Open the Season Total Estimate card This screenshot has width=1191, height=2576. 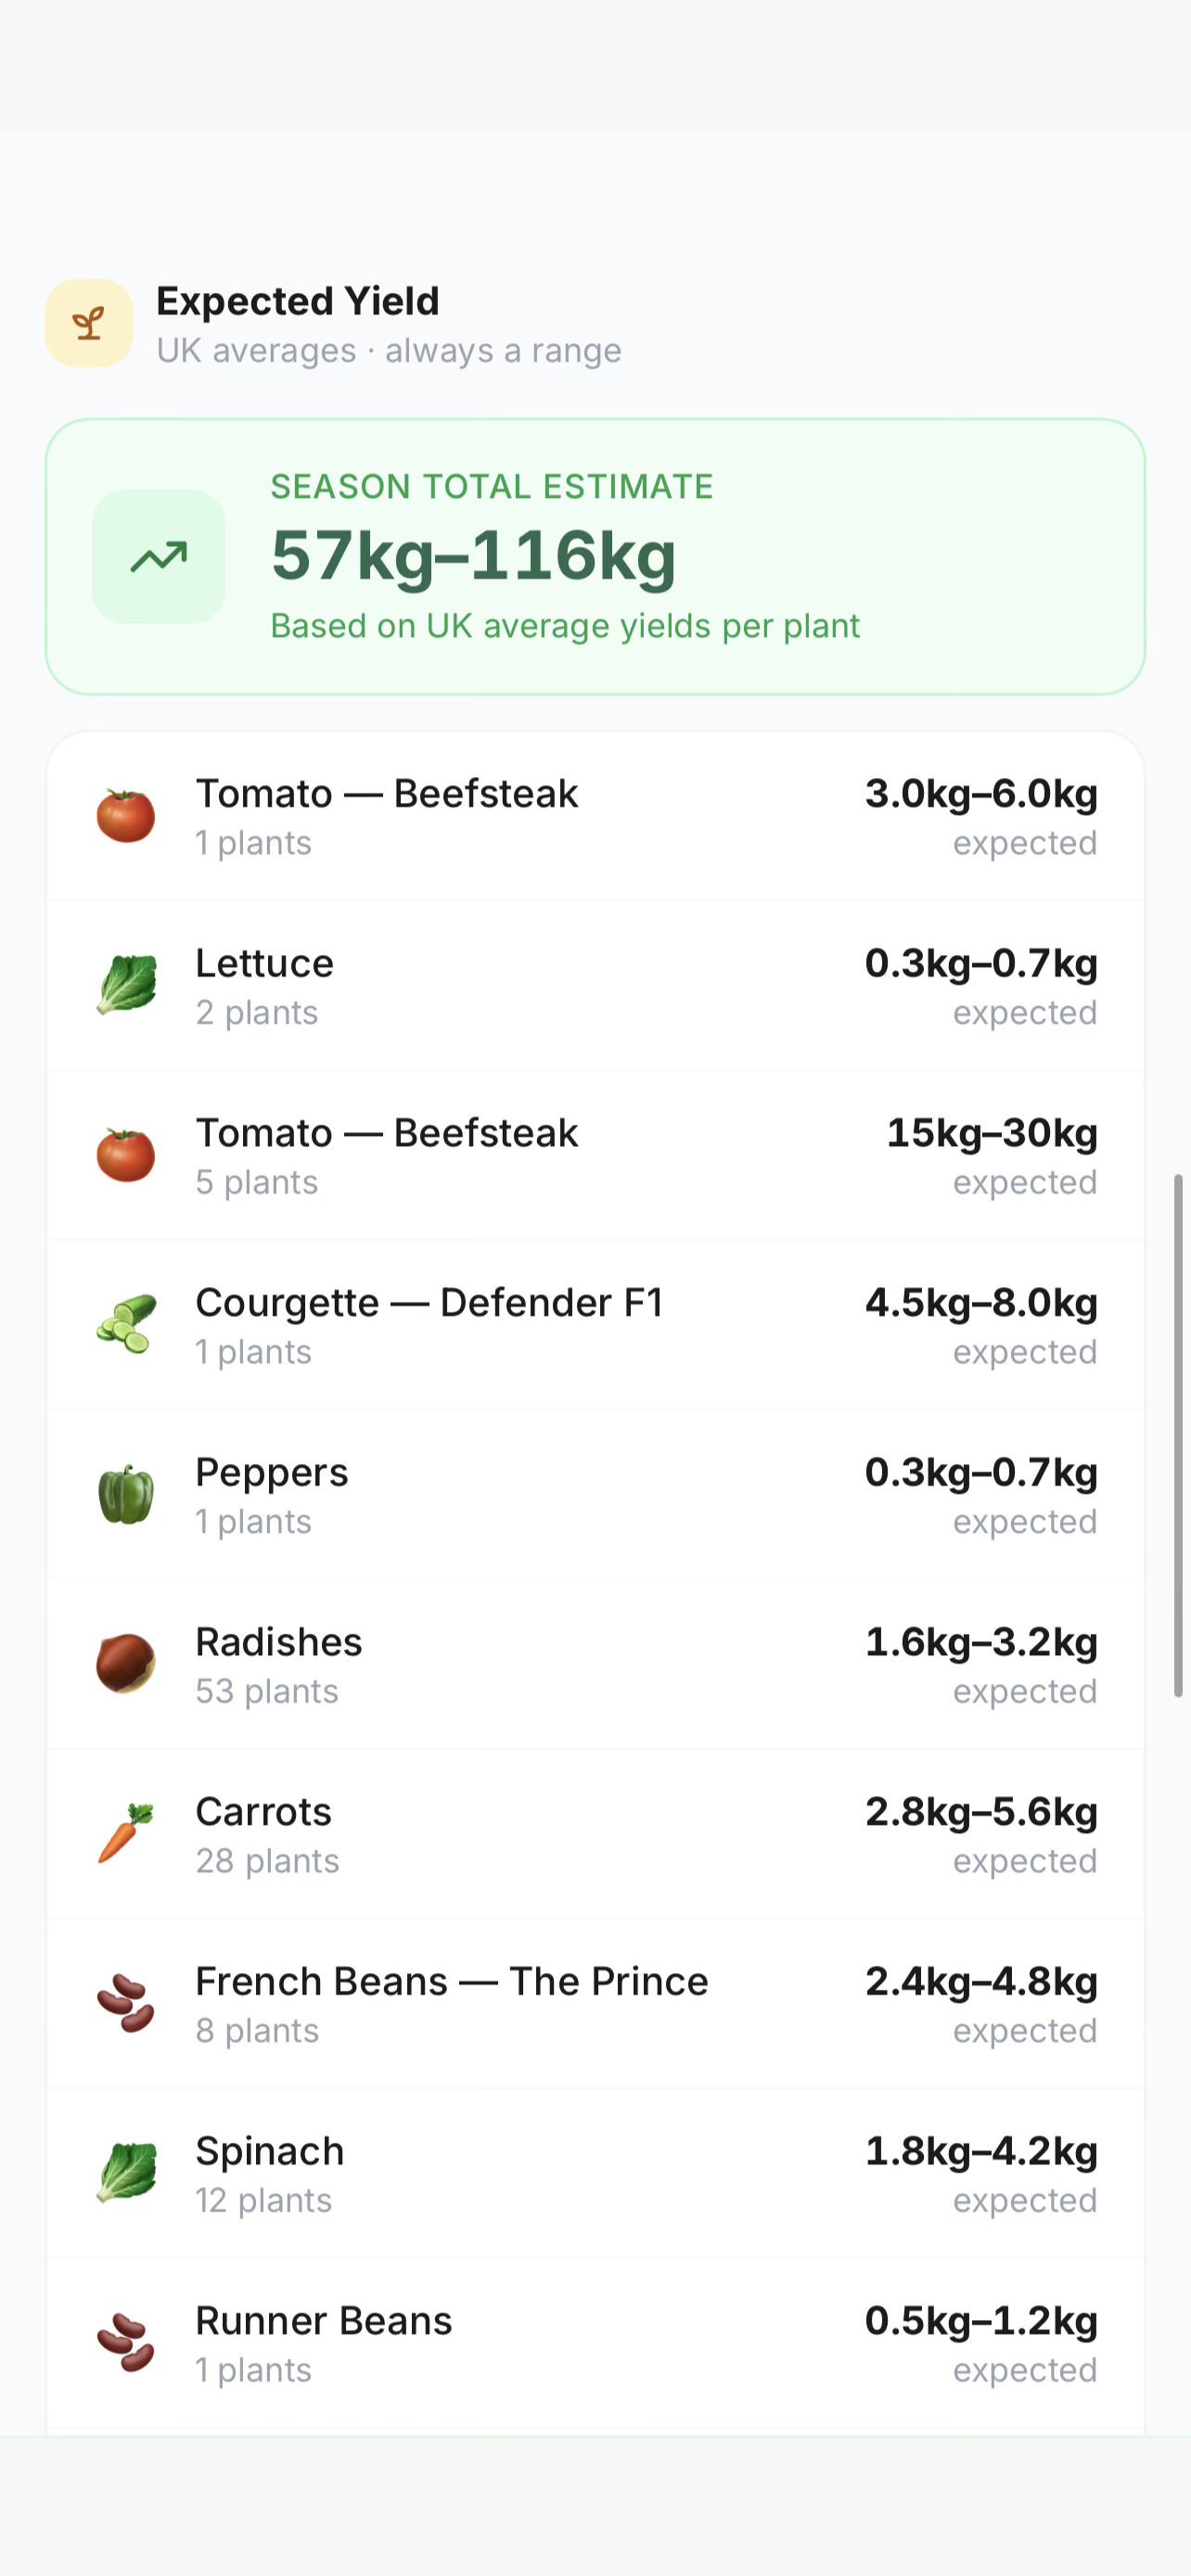pos(595,556)
